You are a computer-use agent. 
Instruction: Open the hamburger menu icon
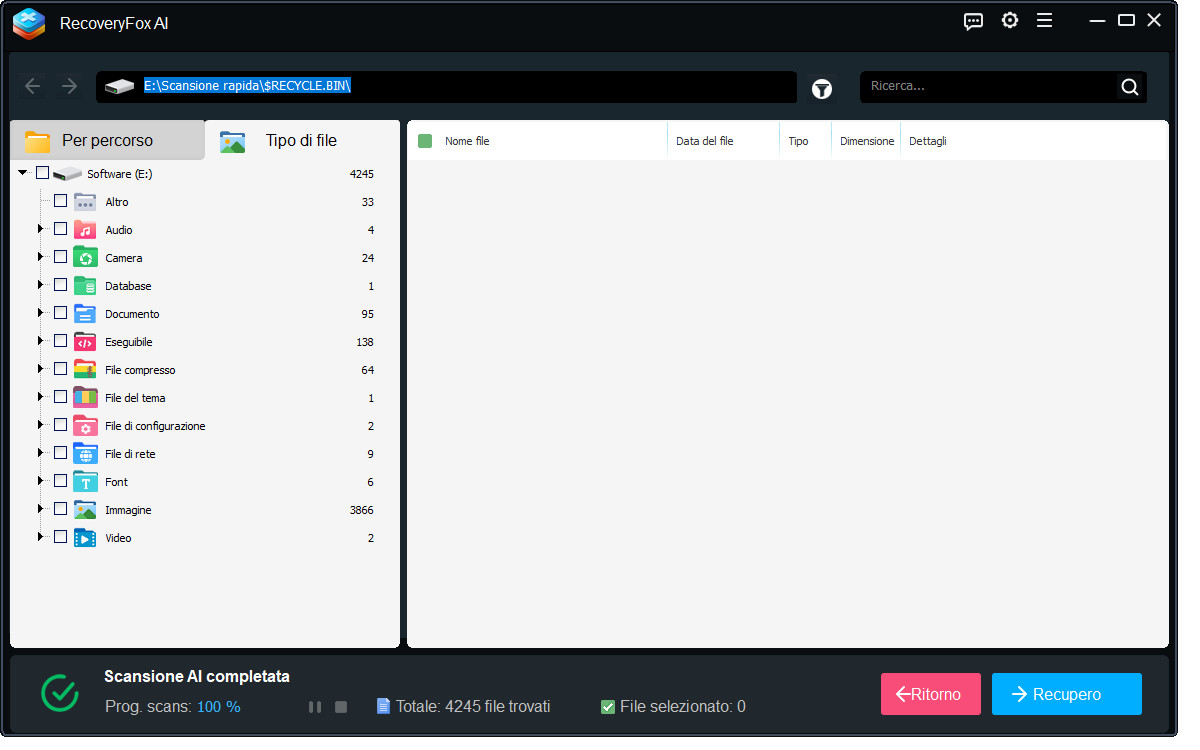pyautogui.click(x=1044, y=21)
